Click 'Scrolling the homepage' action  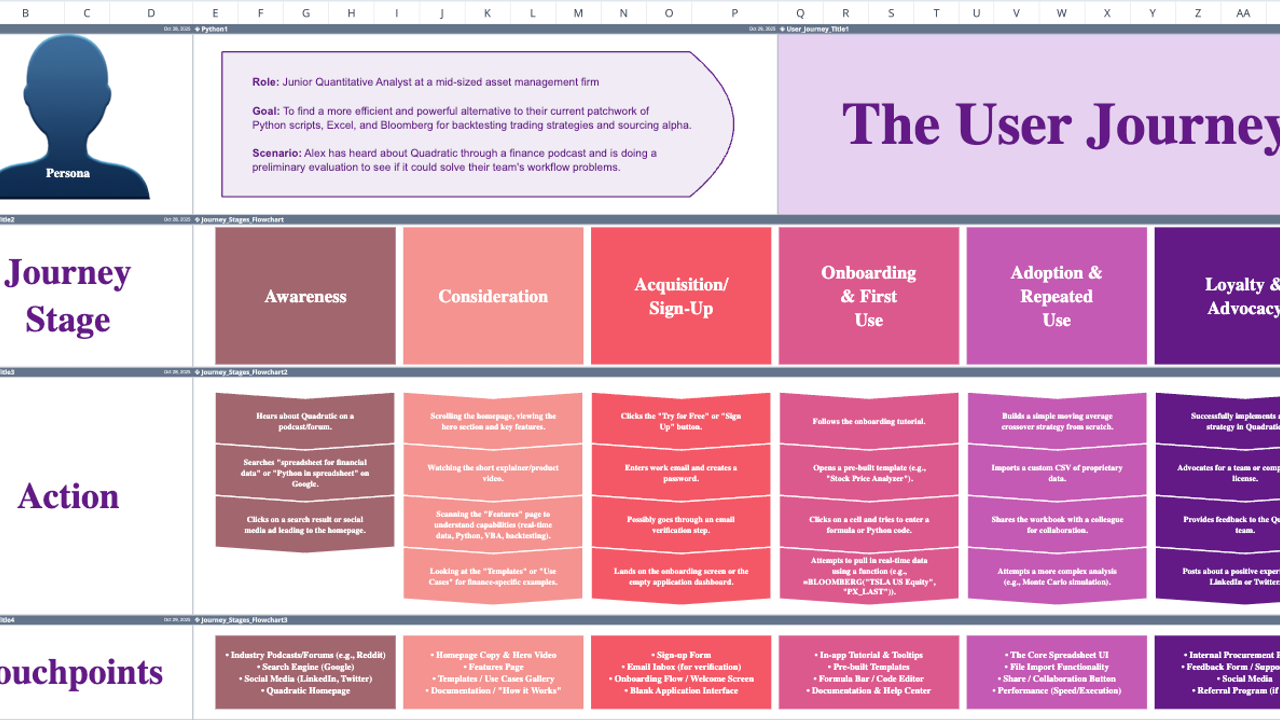[493, 421]
